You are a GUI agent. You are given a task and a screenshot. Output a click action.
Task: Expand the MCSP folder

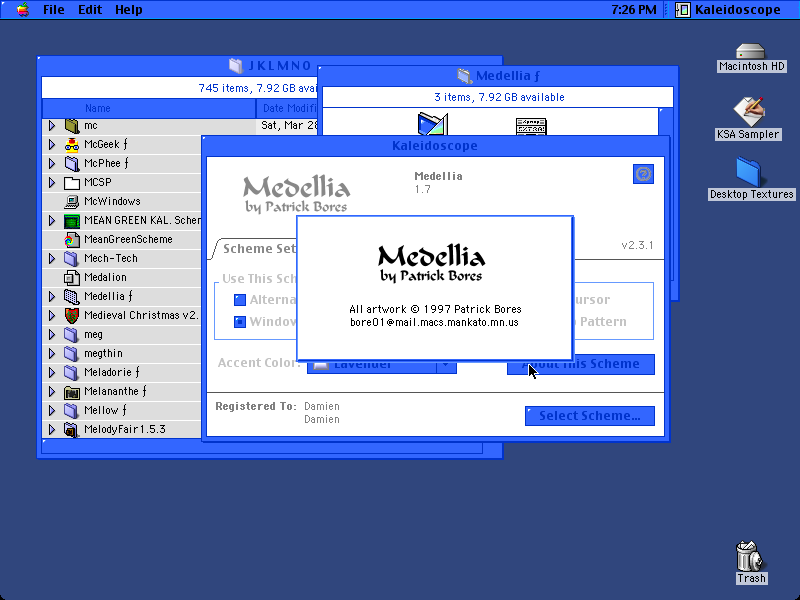52,182
